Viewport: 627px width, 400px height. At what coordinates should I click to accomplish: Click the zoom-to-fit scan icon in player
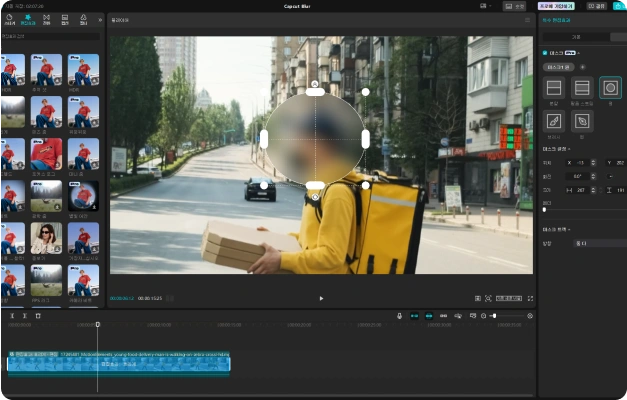[x=488, y=298]
